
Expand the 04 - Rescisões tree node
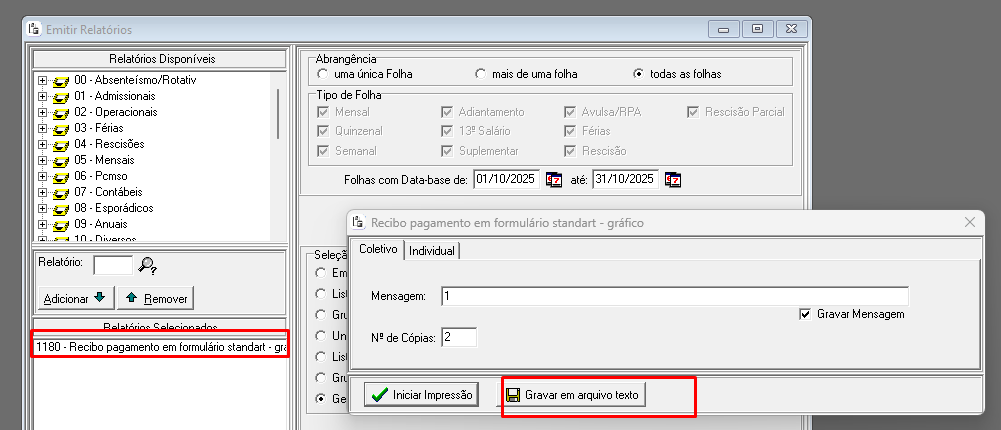tap(41, 144)
